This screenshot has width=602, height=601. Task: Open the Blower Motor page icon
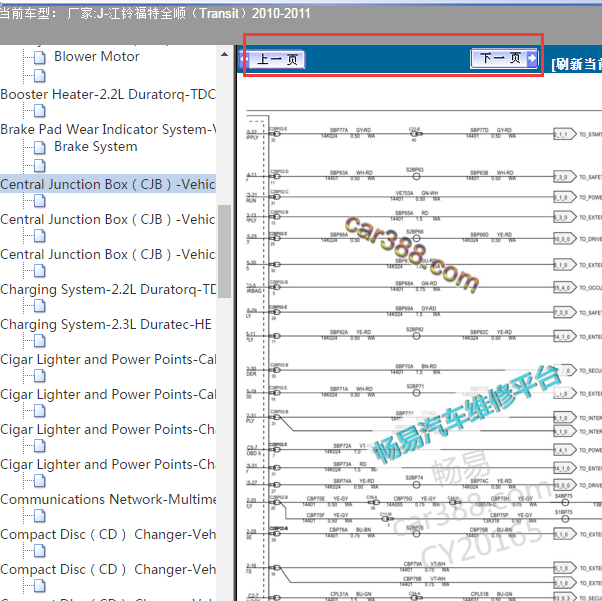pyautogui.click(x=40, y=58)
